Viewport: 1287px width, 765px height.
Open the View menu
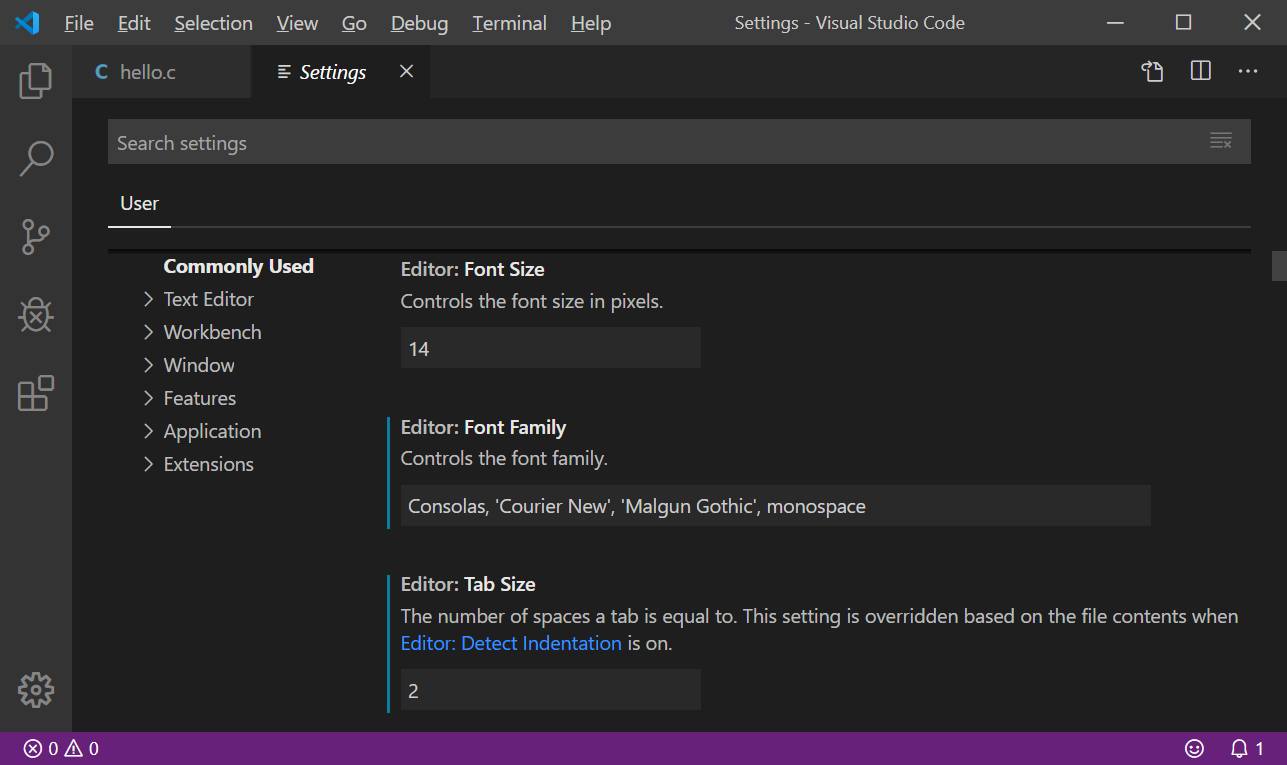(x=297, y=22)
